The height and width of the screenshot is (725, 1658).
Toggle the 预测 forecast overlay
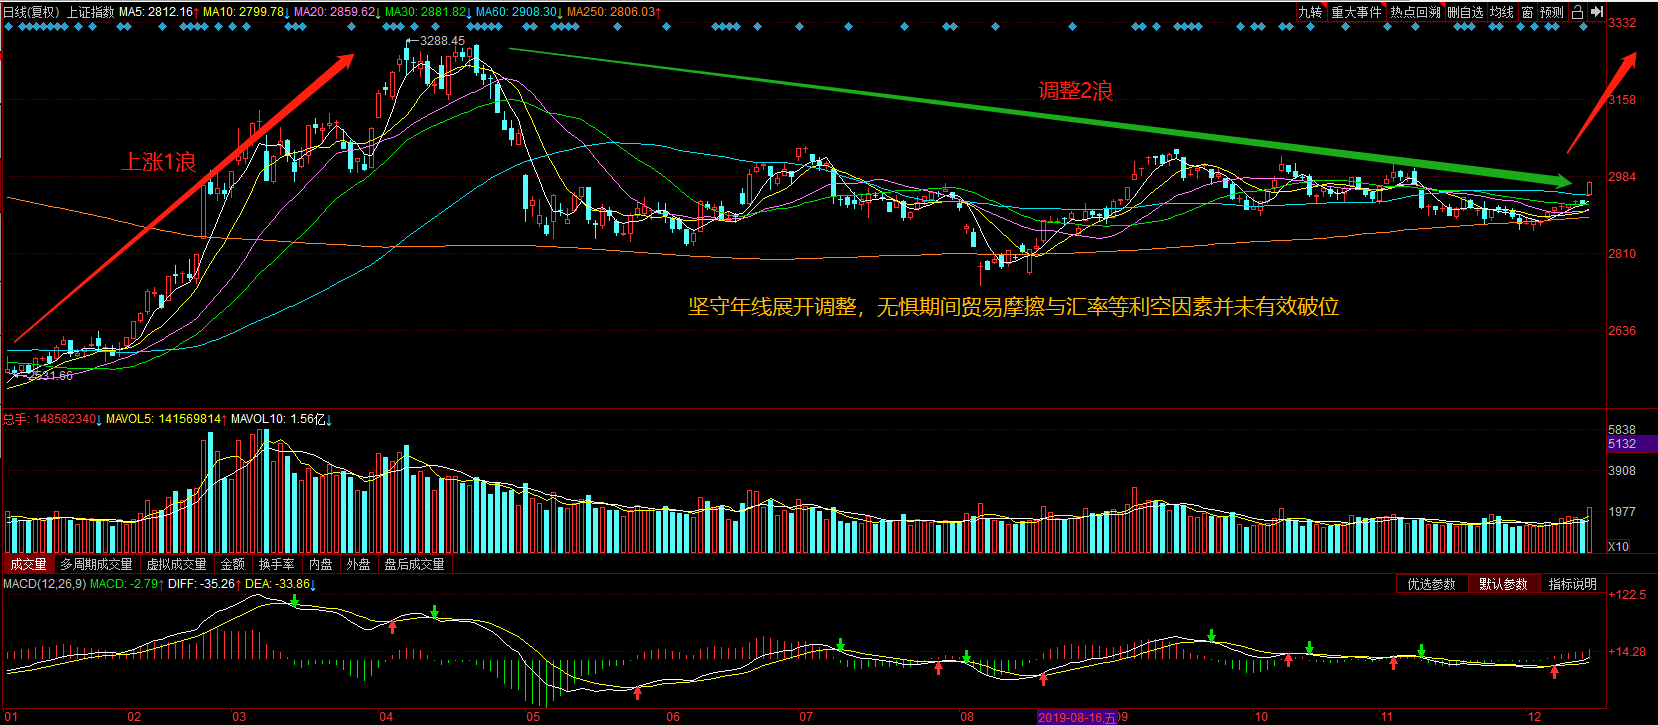click(1551, 12)
